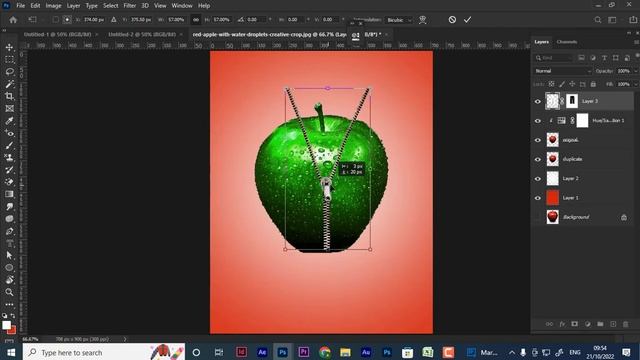Open the Layers panel options menu
640x360 pixels.
[x=636, y=42]
